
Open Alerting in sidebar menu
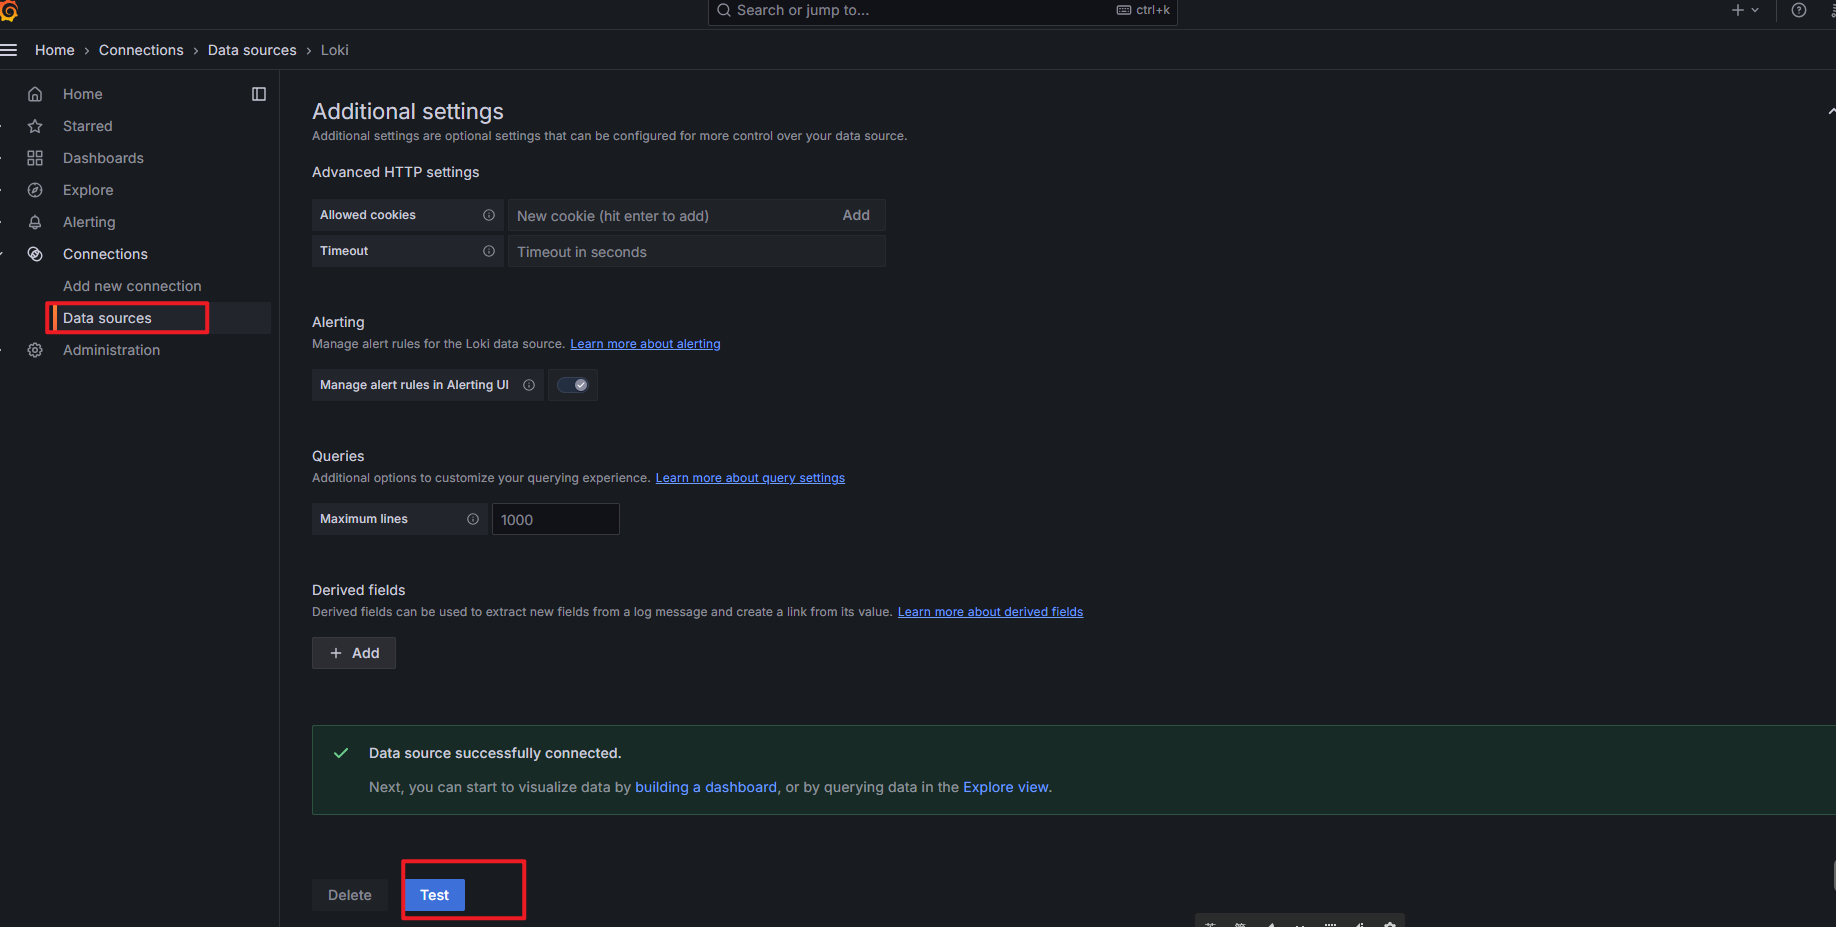point(89,222)
